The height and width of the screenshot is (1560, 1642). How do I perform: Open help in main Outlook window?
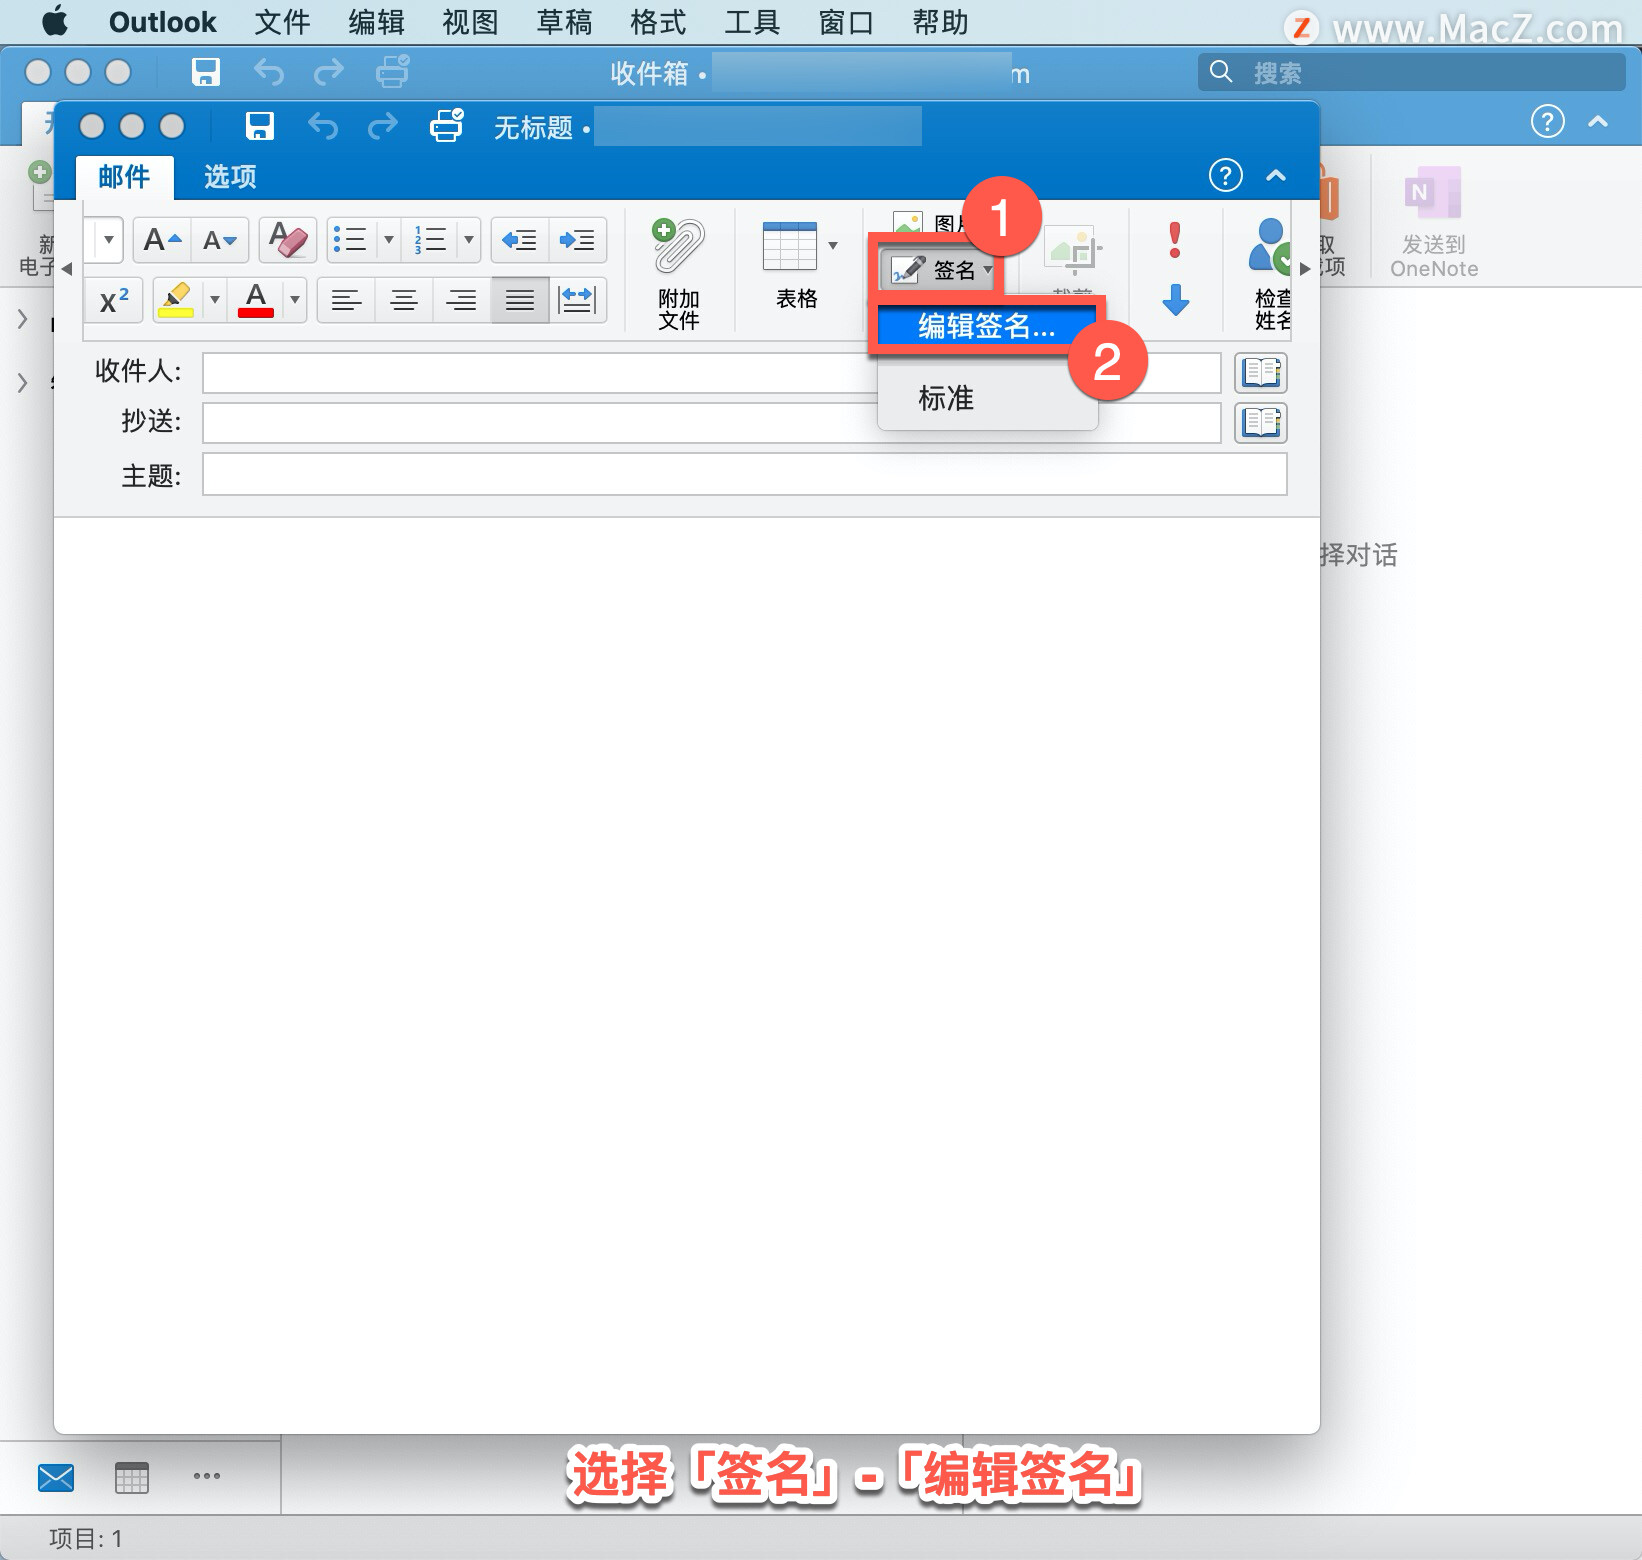click(x=1548, y=122)
